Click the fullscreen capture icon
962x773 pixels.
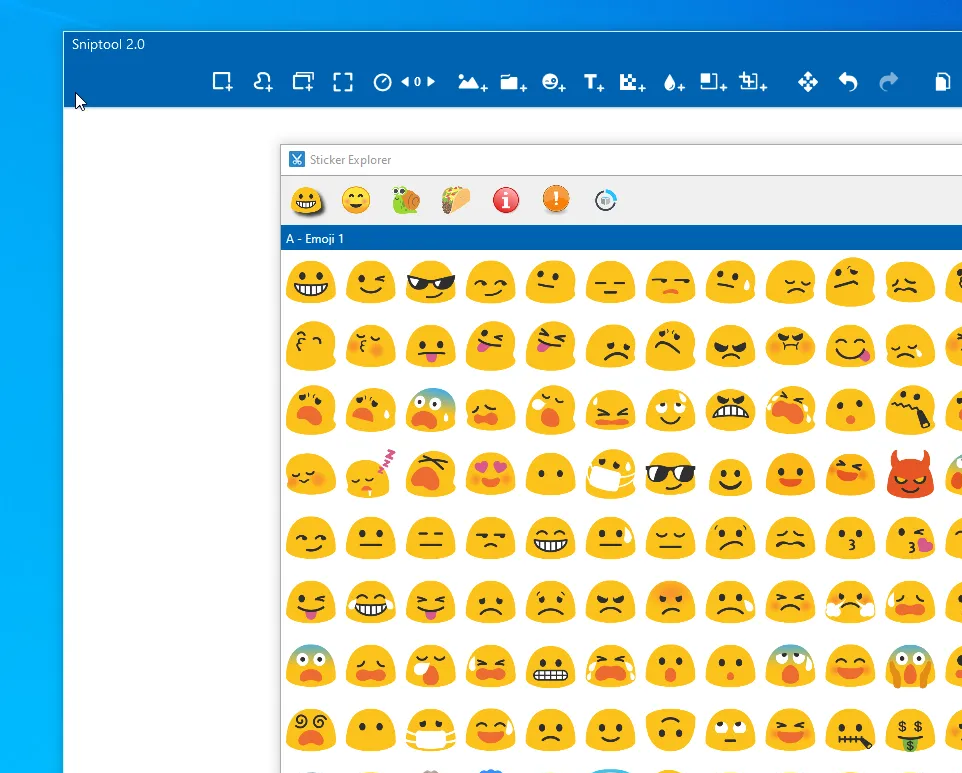coord(343,82)
